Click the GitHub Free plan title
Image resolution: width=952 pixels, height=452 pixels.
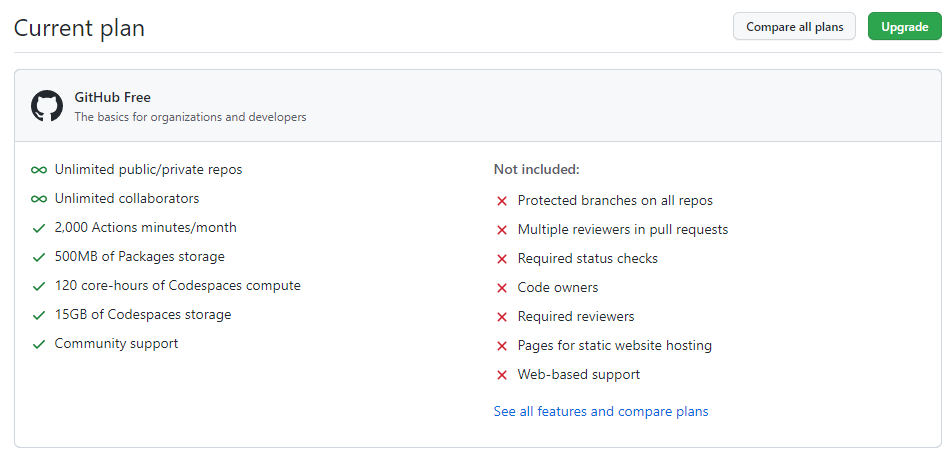click(112, 97)
